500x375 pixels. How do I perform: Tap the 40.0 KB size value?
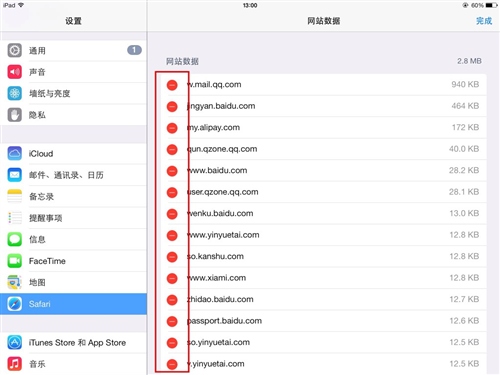coord(464,149)
